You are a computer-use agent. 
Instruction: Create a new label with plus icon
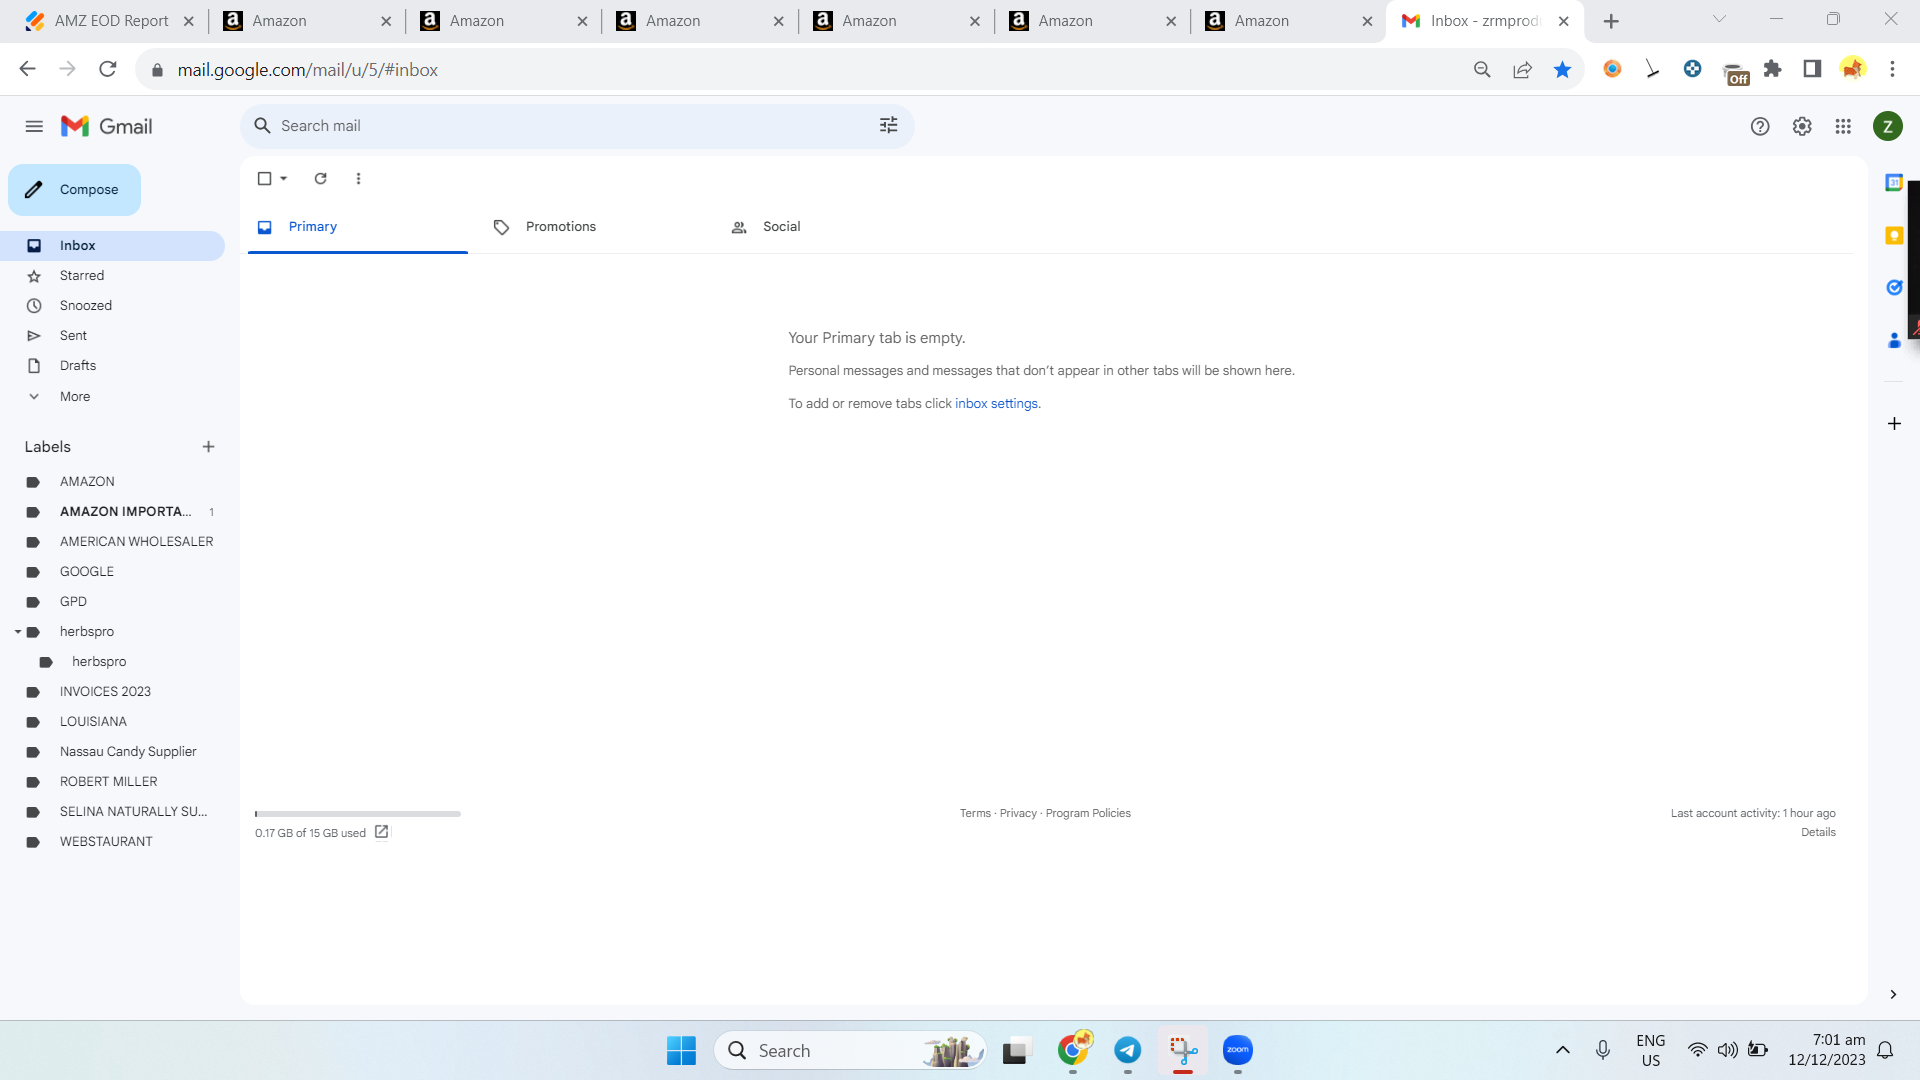208,447
